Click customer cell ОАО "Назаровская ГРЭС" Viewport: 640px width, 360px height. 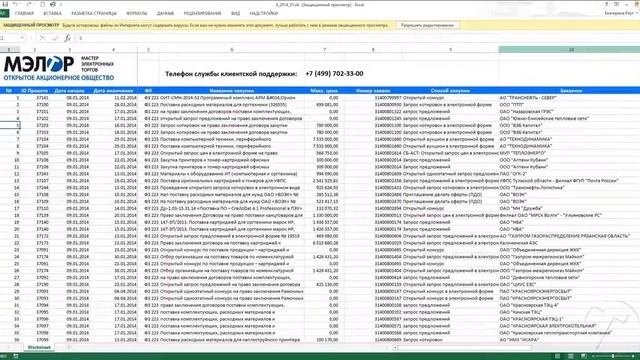[527, 111]
